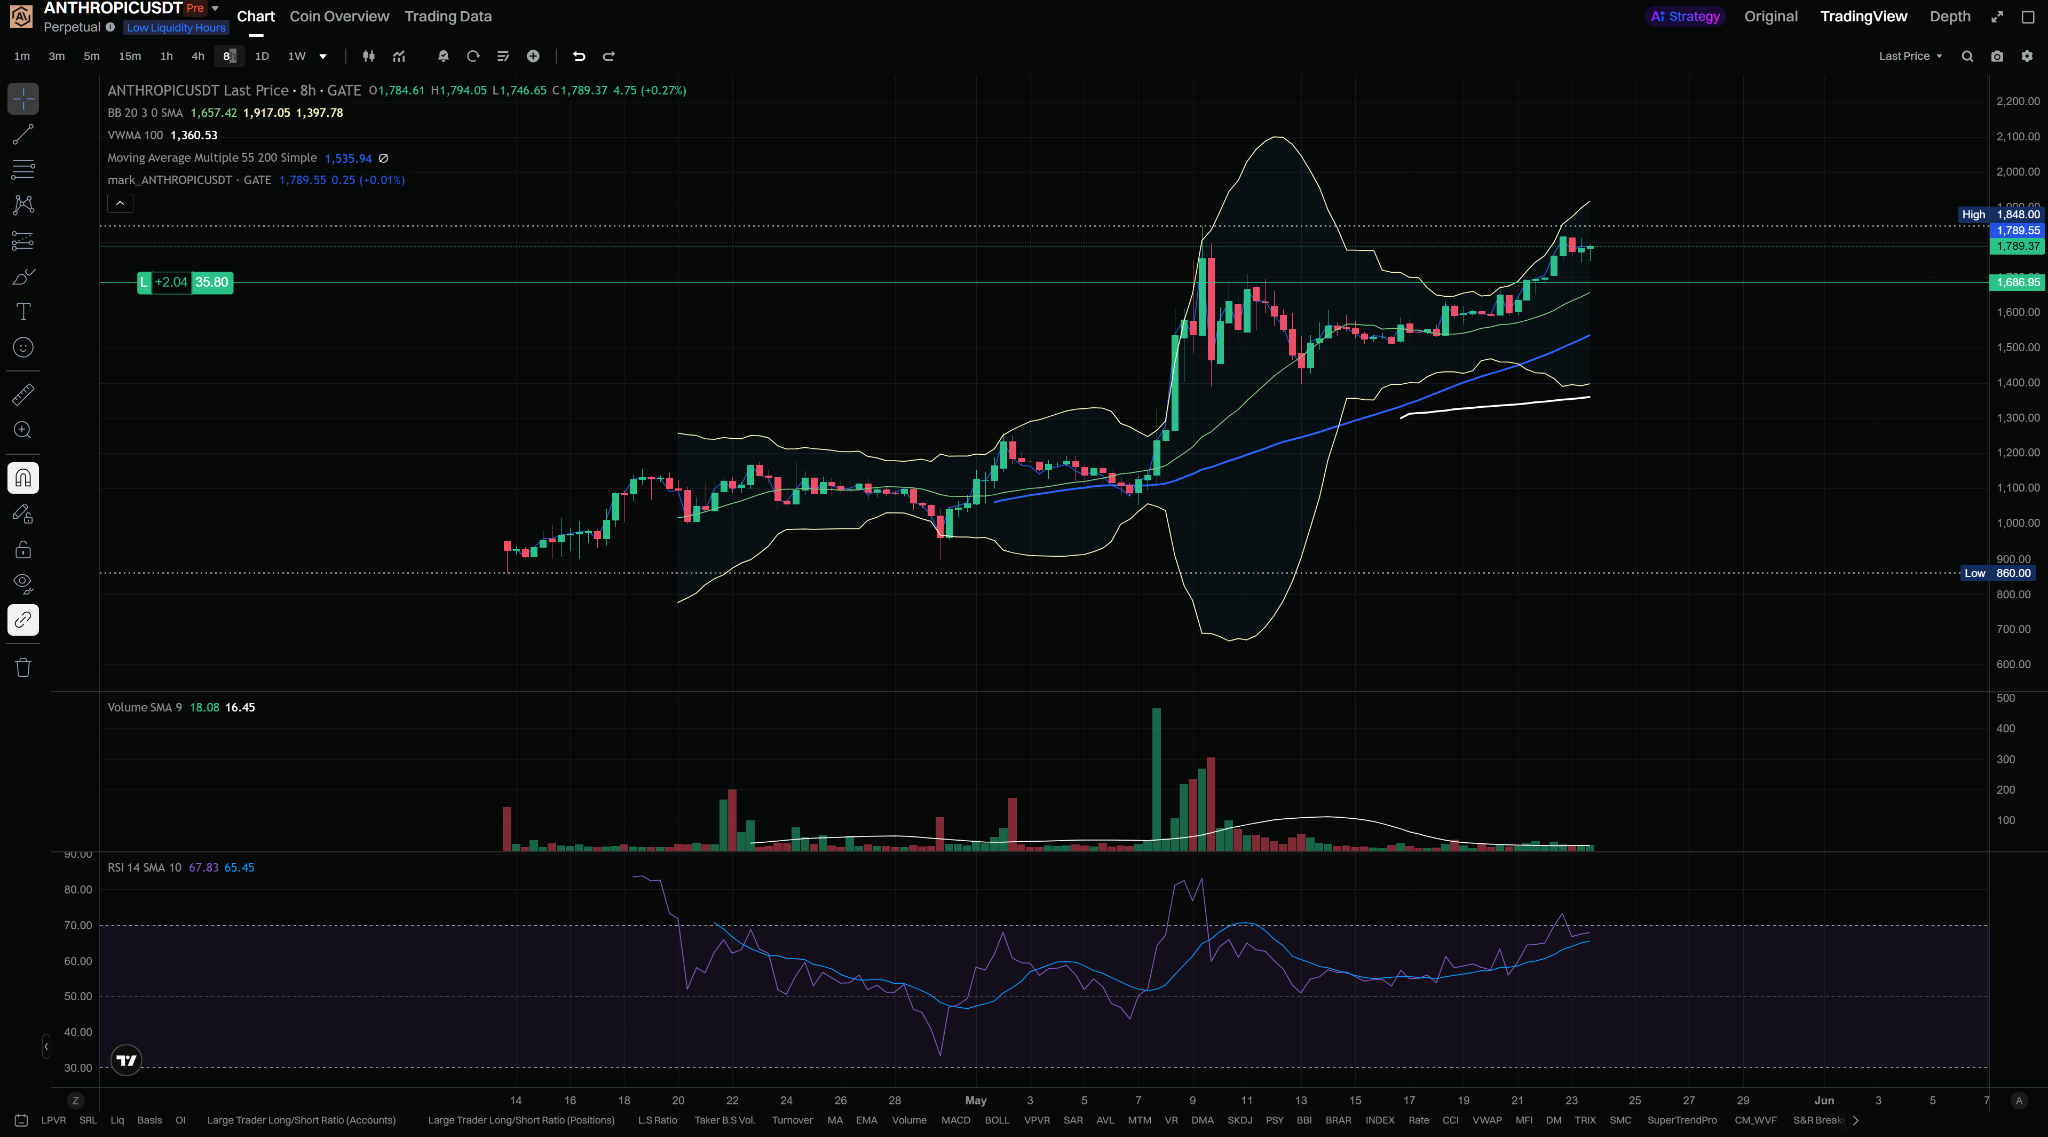The height and width of the screenshot is (1137, 2048).
Task: Collapse the indicator legend with chevron
Action: (120, 203)
